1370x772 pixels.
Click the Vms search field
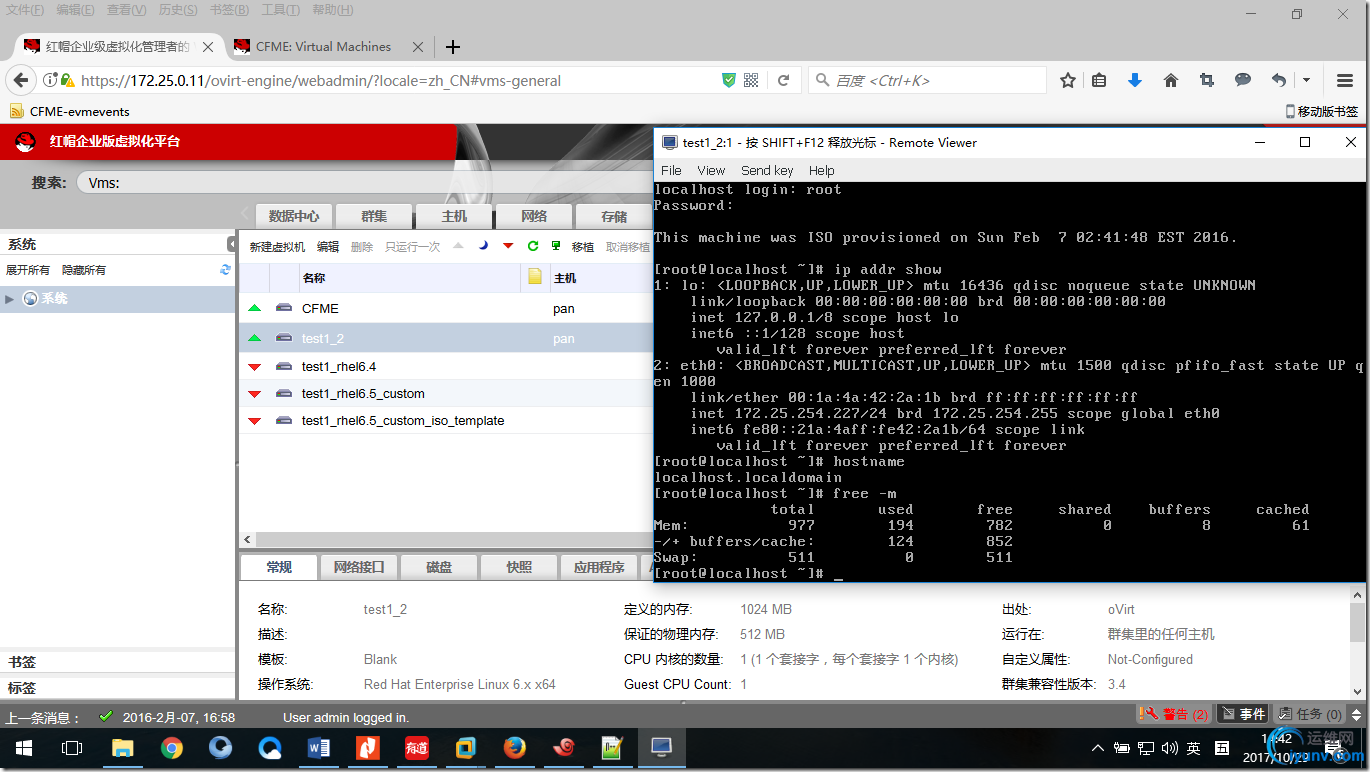click(365, 183)
